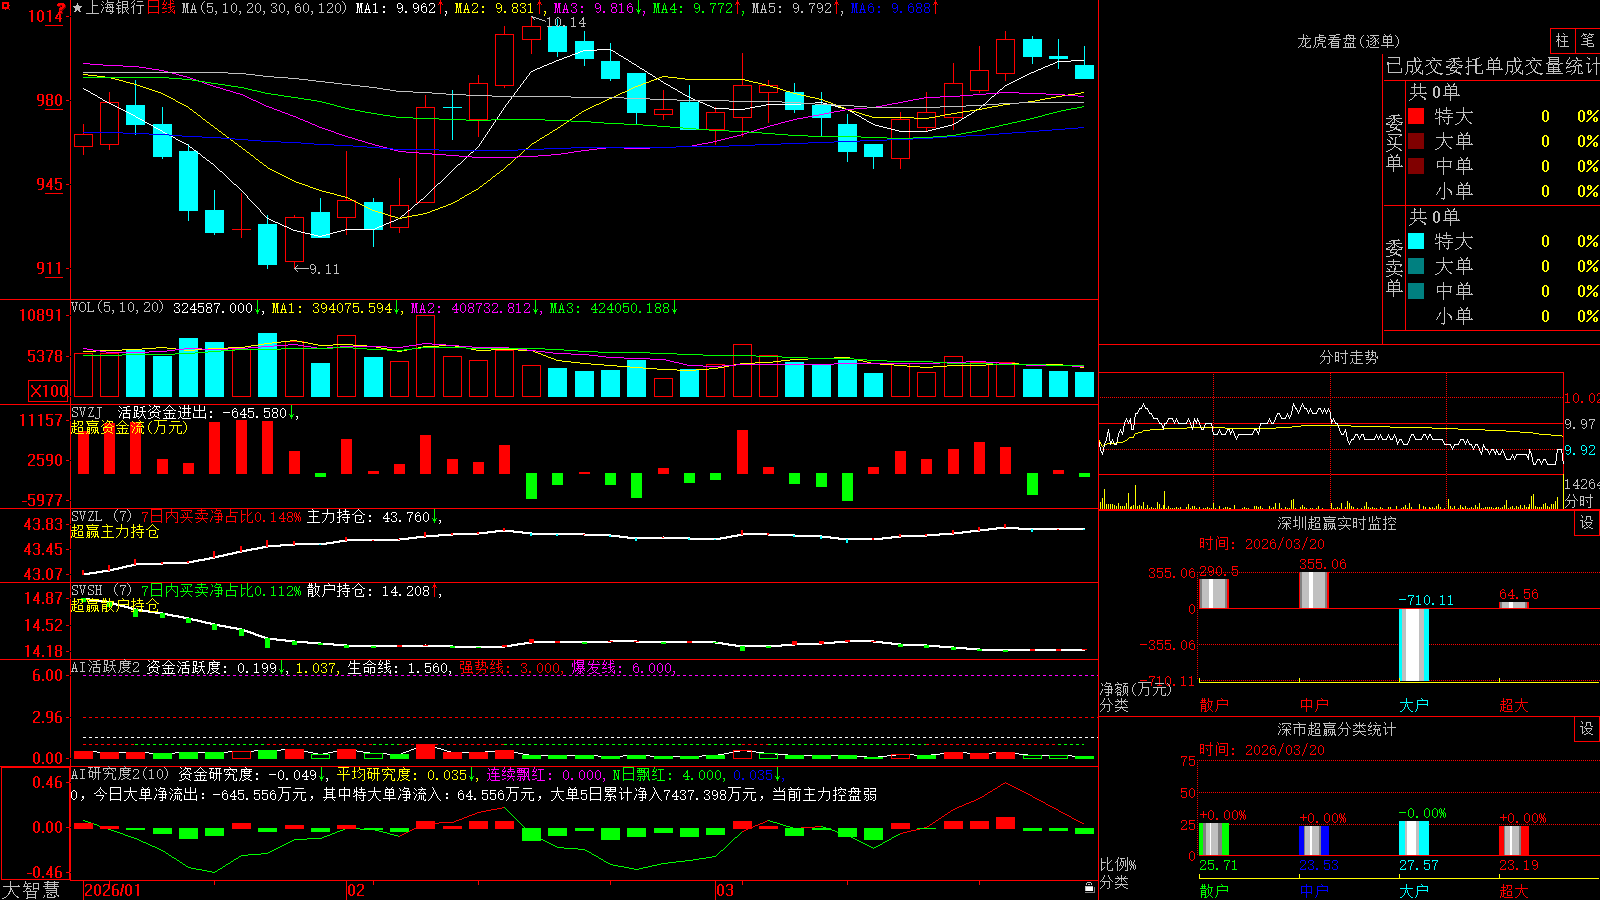Click the SVZJ indicator name

(87, 413)
